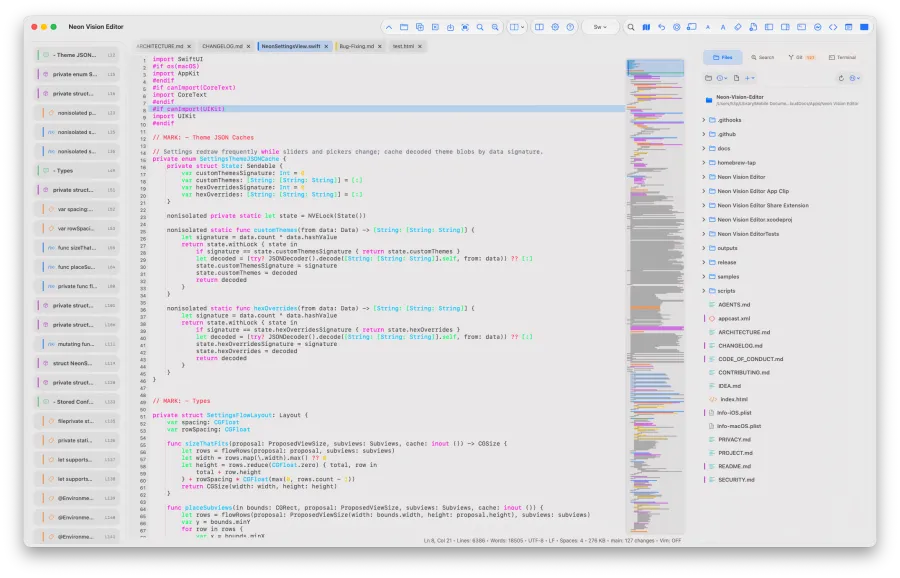Expand the homebrew-tap folder

pyautogui.click(x=704, y=162)
